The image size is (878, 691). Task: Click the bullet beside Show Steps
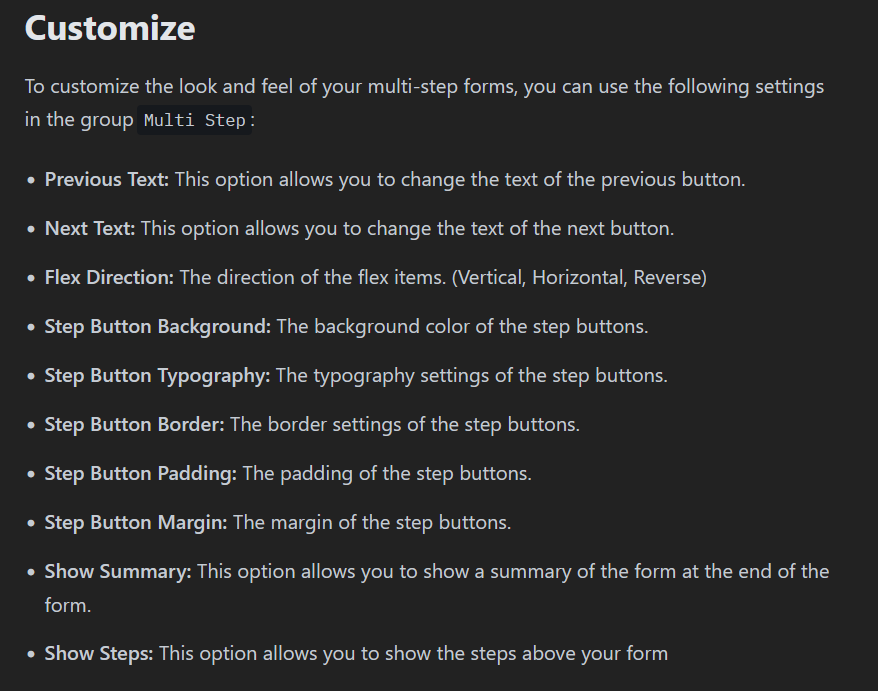click(x=31, y=654)
